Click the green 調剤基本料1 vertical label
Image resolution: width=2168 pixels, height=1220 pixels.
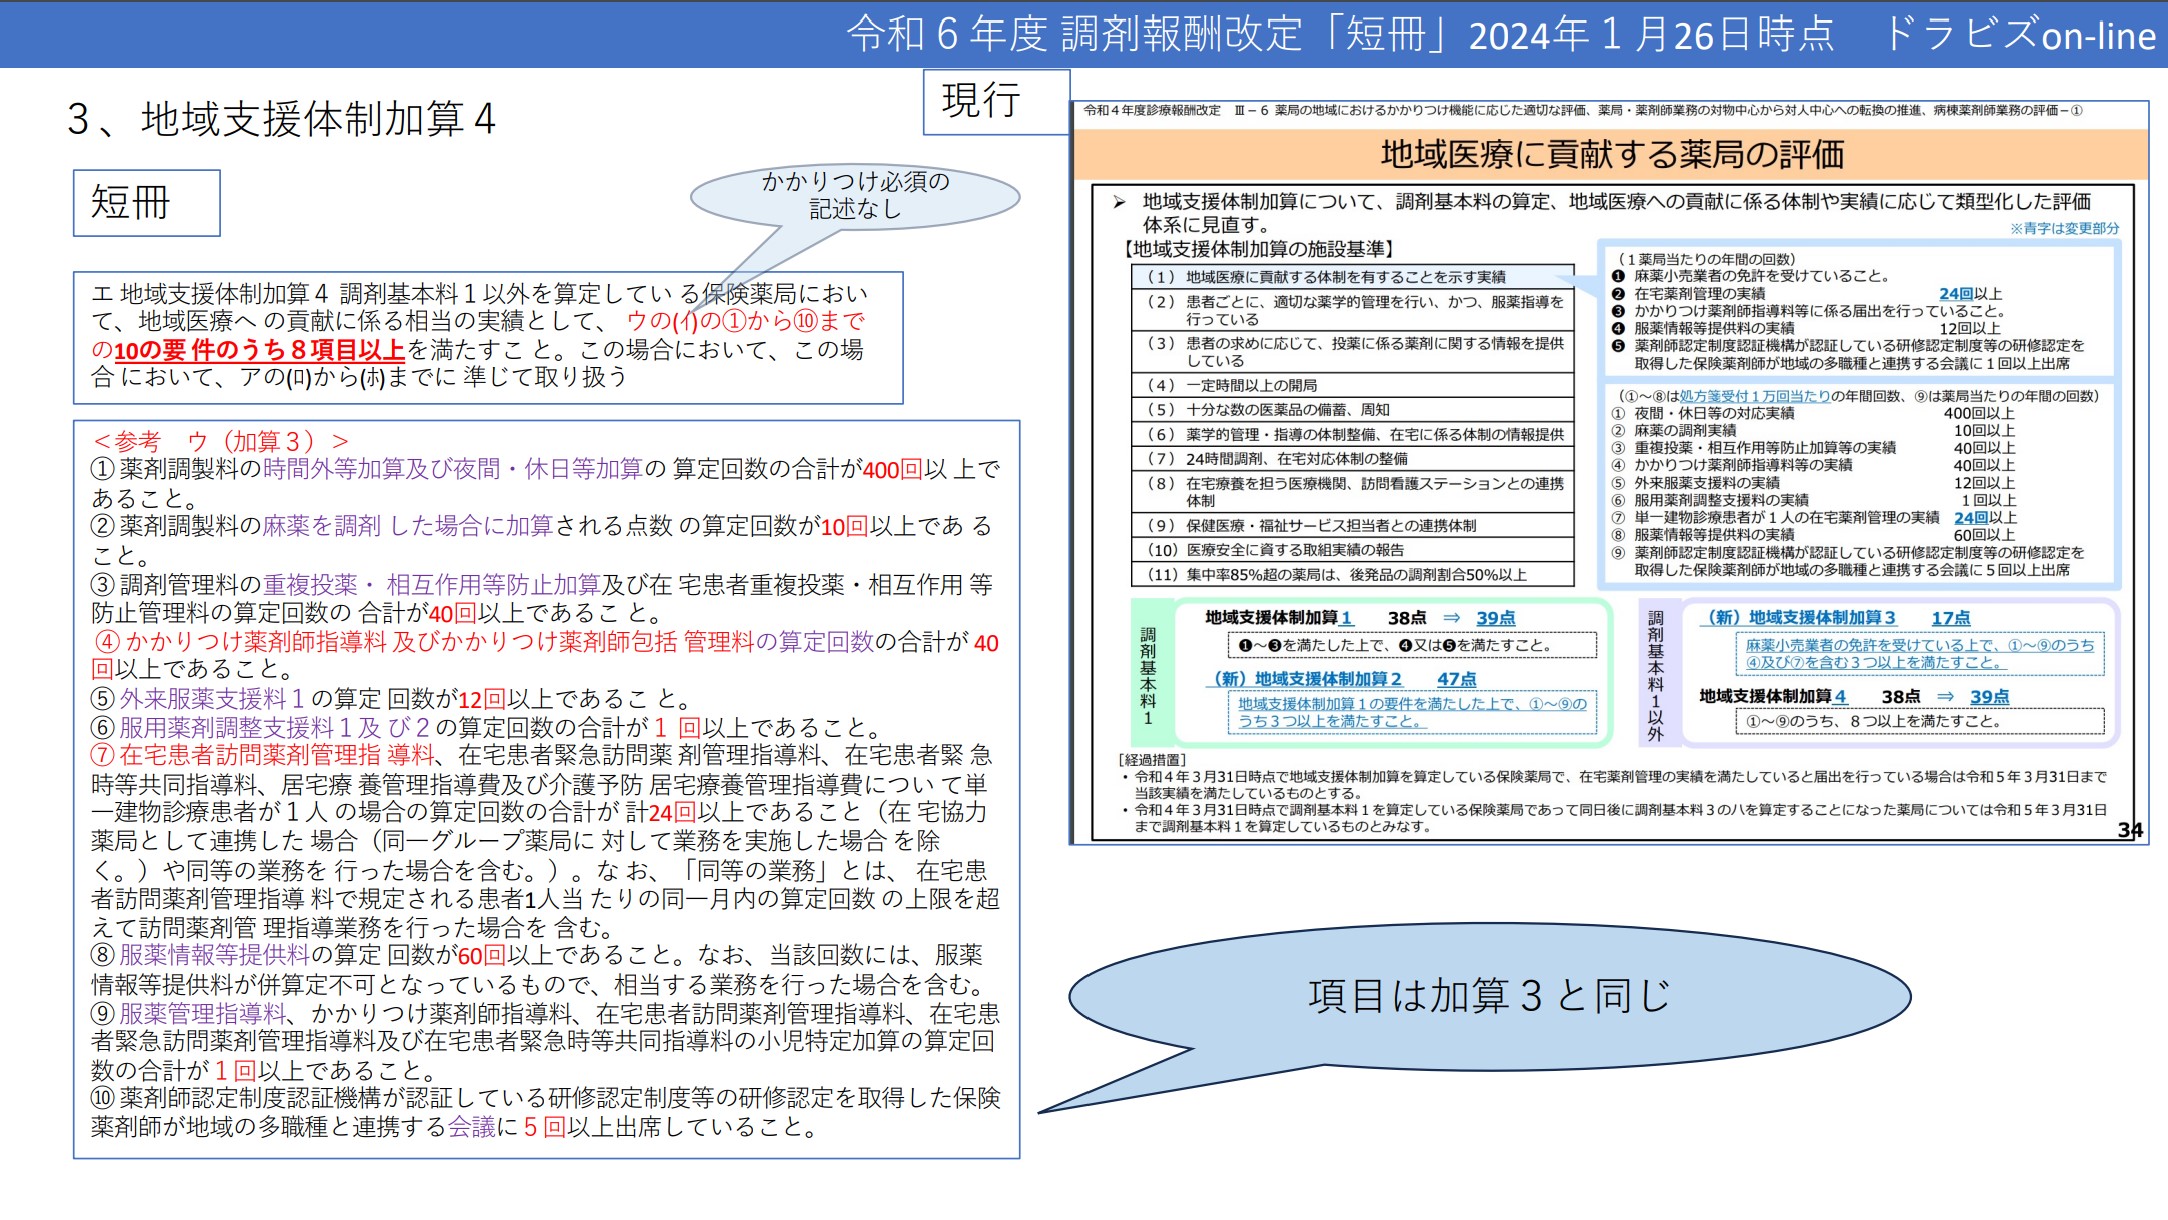coord(1148,675)
